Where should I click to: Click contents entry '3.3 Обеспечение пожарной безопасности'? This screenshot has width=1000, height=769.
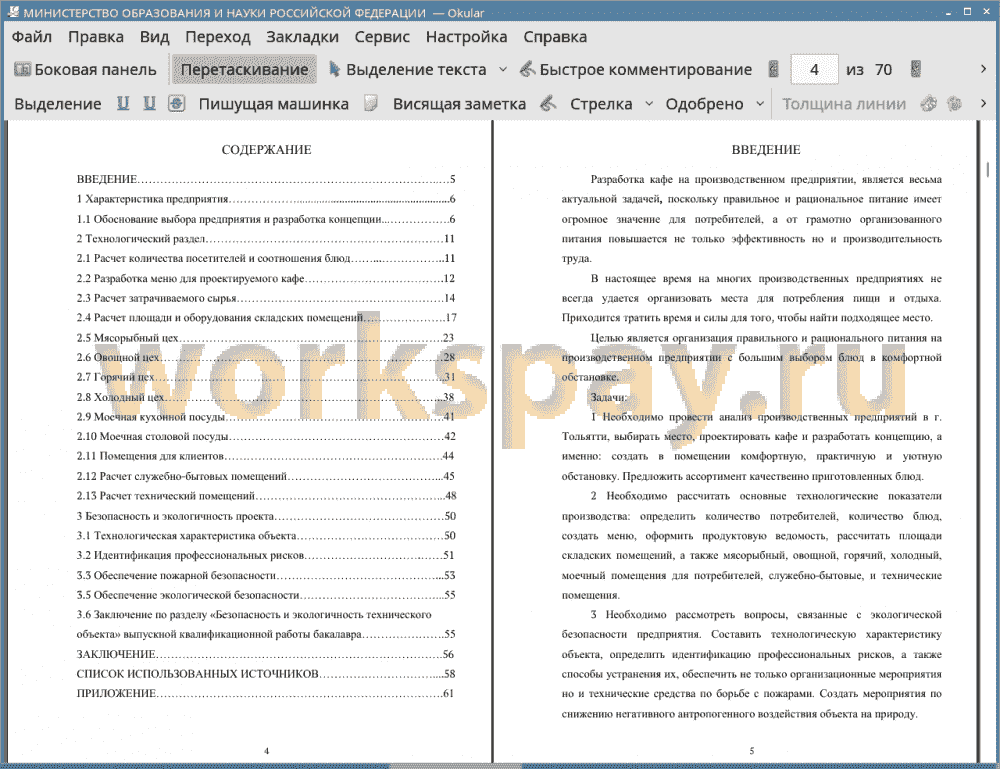(265, 575)
